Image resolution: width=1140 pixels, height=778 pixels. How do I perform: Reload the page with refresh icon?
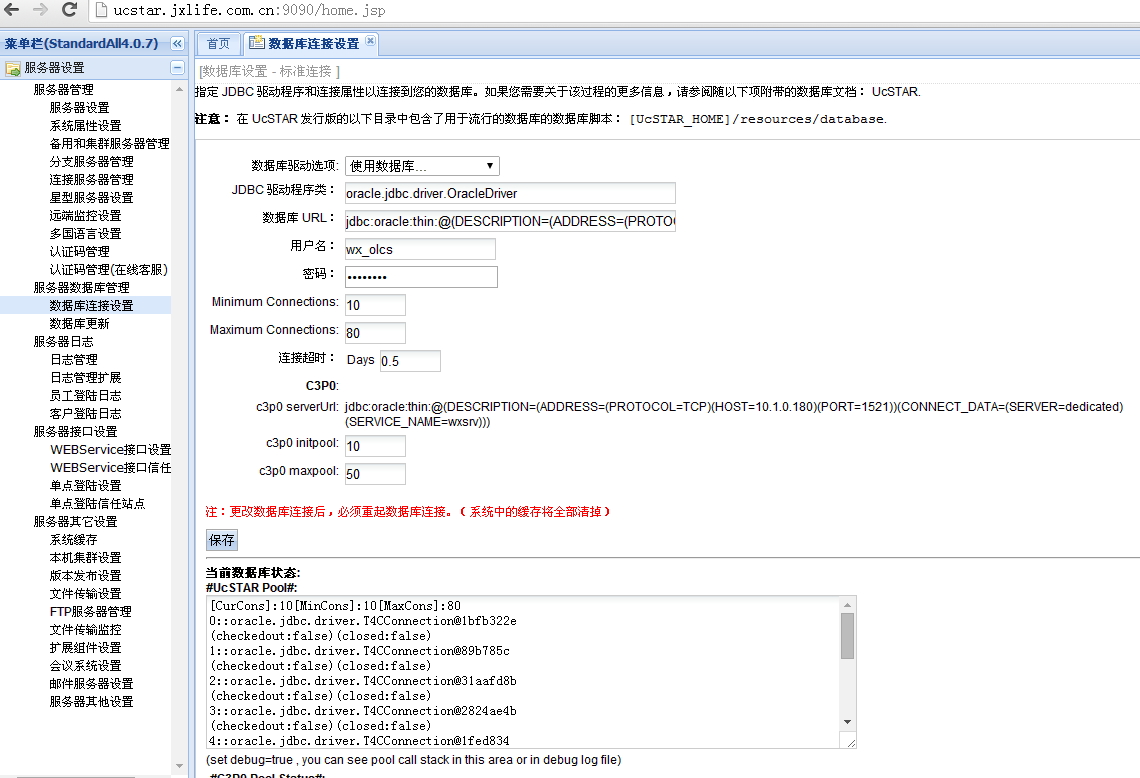(69, 9)
